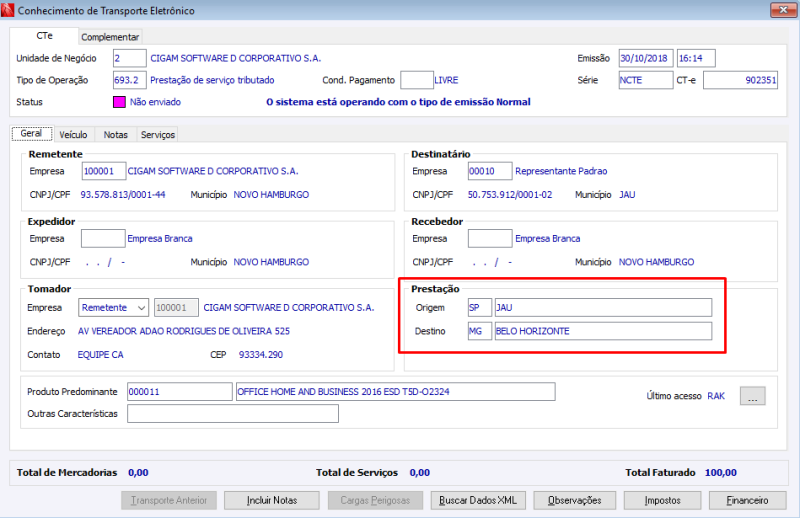Click the Total Faturado value 100,00

point(721,473)
